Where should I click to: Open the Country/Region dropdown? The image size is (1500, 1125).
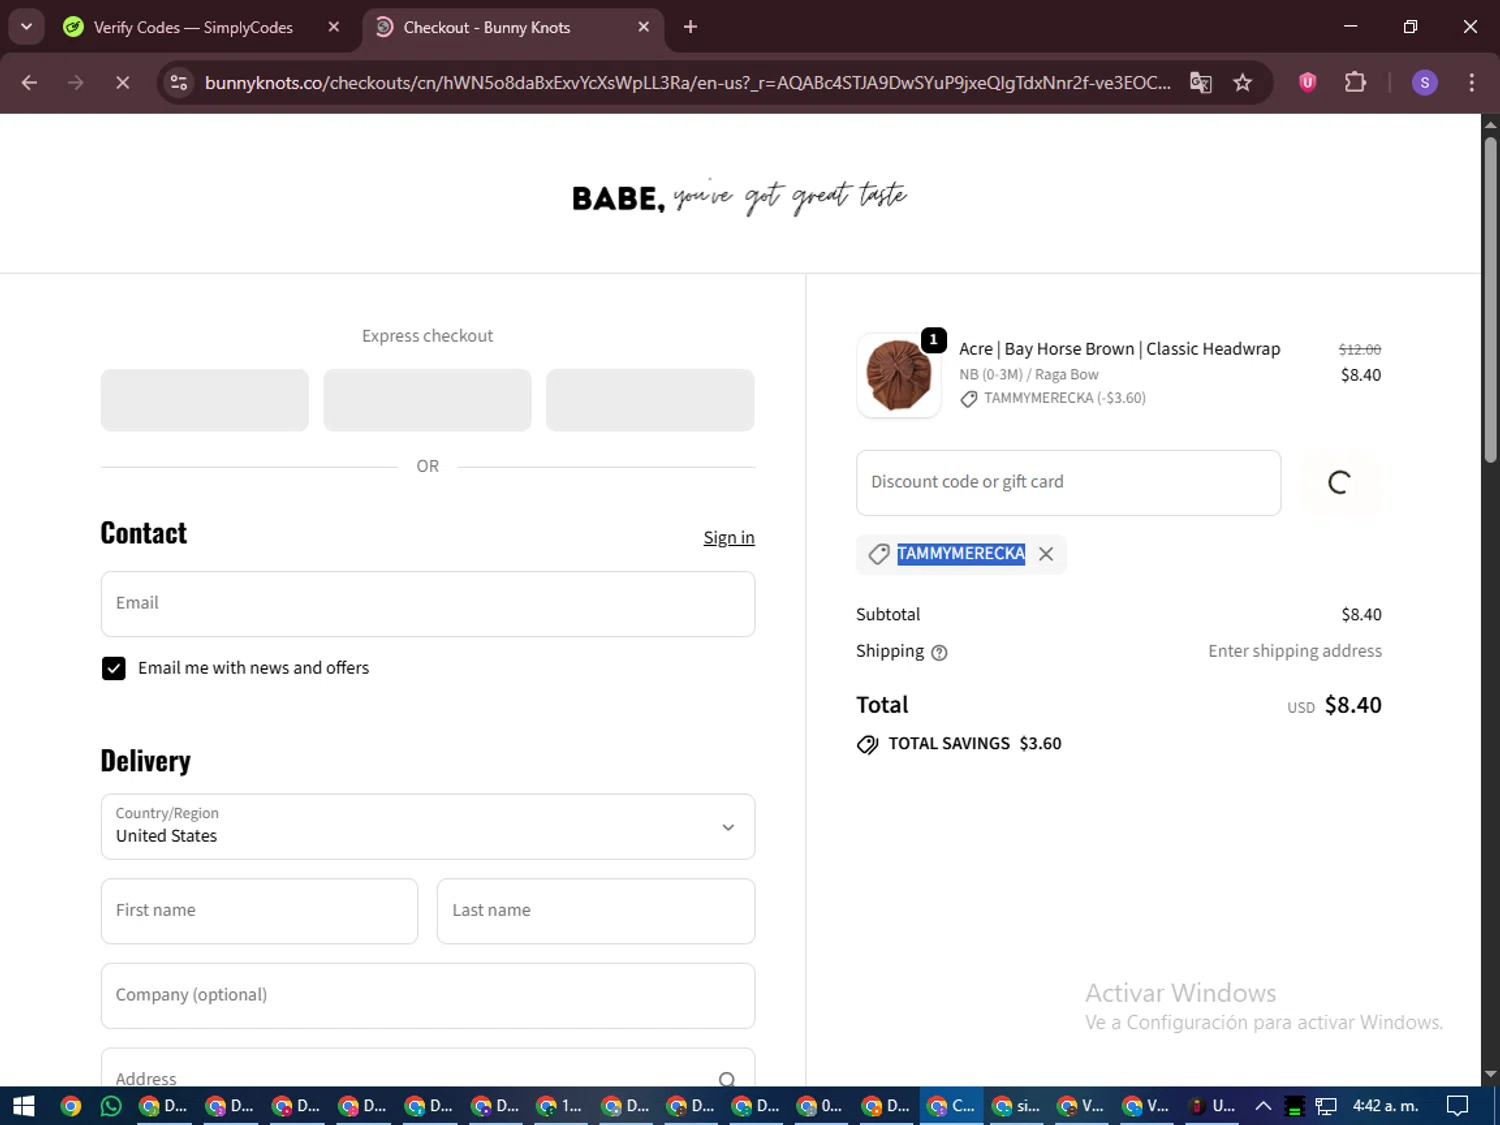tap(428, 827)
